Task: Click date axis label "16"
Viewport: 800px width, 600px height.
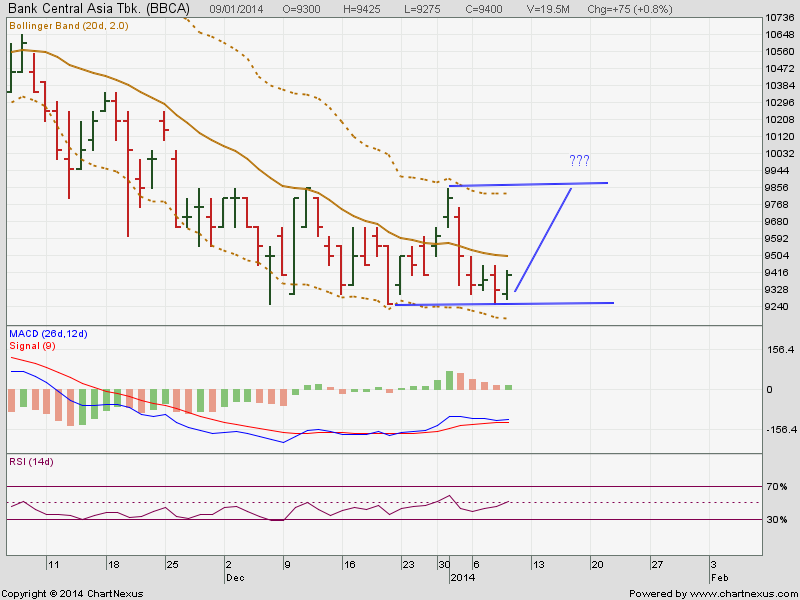Action: coord(350,565)
